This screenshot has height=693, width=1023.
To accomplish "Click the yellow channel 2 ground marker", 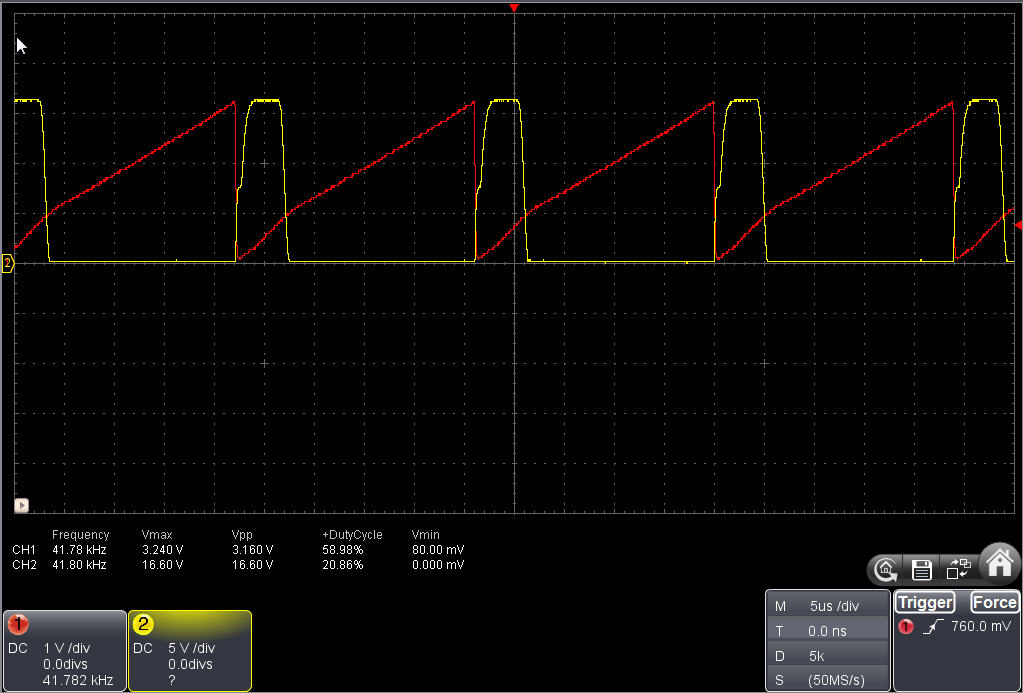I will [x=8, y=263].
